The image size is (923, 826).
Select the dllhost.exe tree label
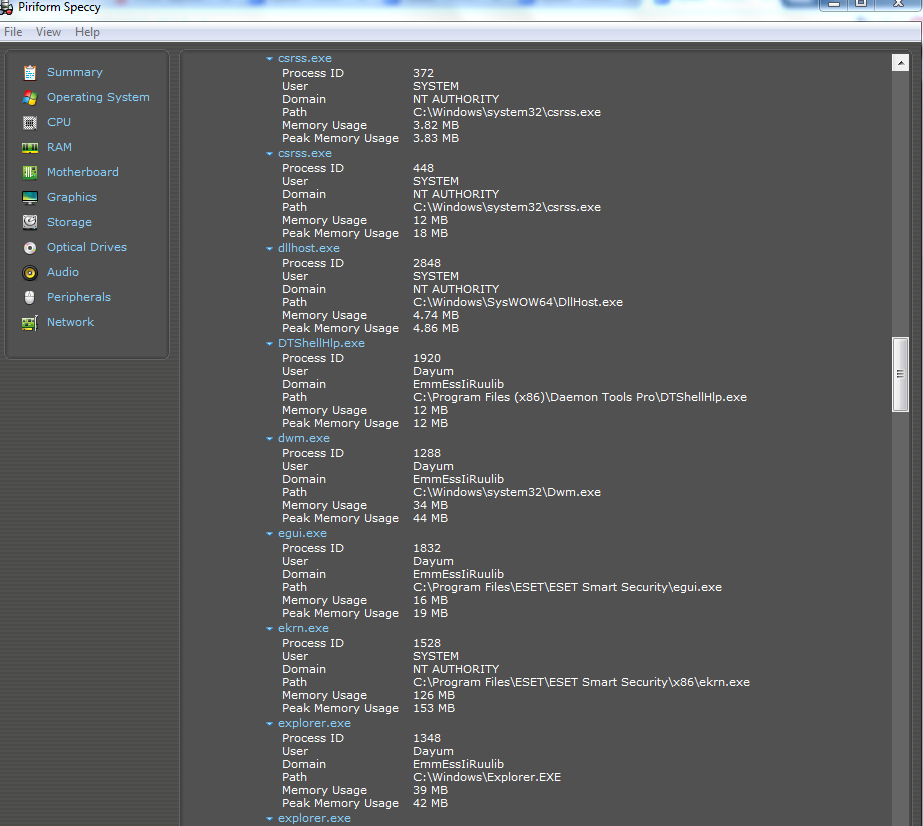[309, 248]
